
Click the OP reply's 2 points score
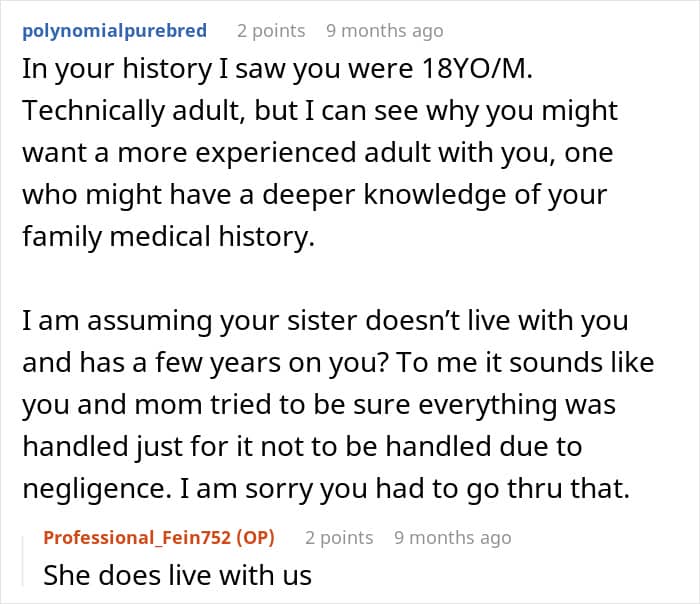pyautogui.click(x=339, y=537)
